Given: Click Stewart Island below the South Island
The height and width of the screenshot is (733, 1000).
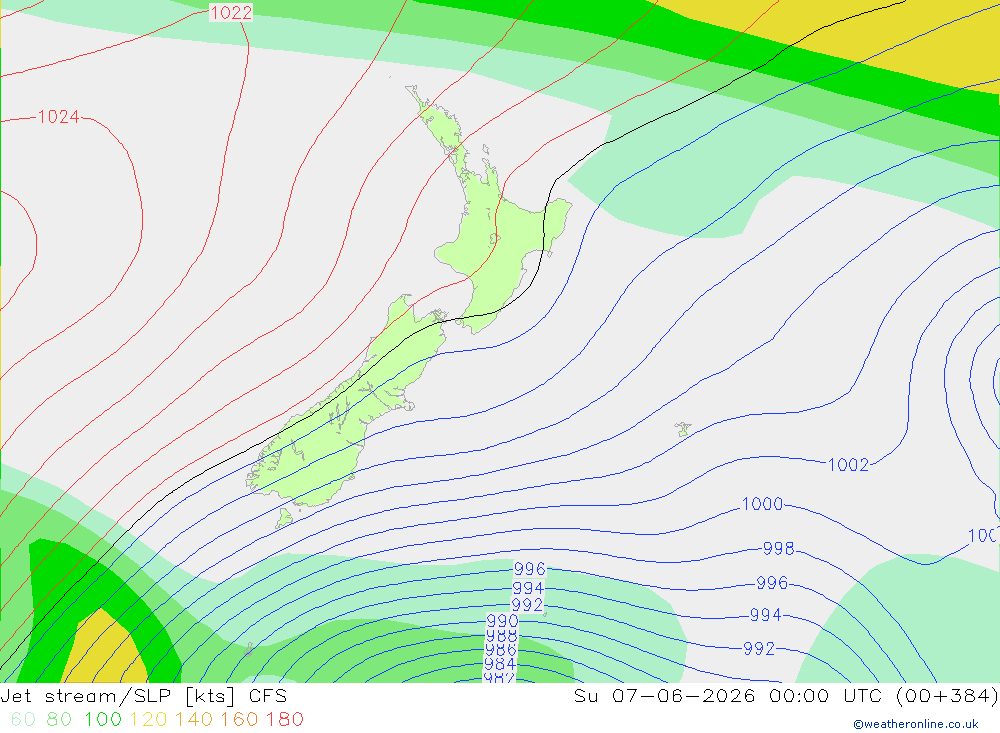Looking at the screenshot, I should pyautogui.click(x=284, y=518).
